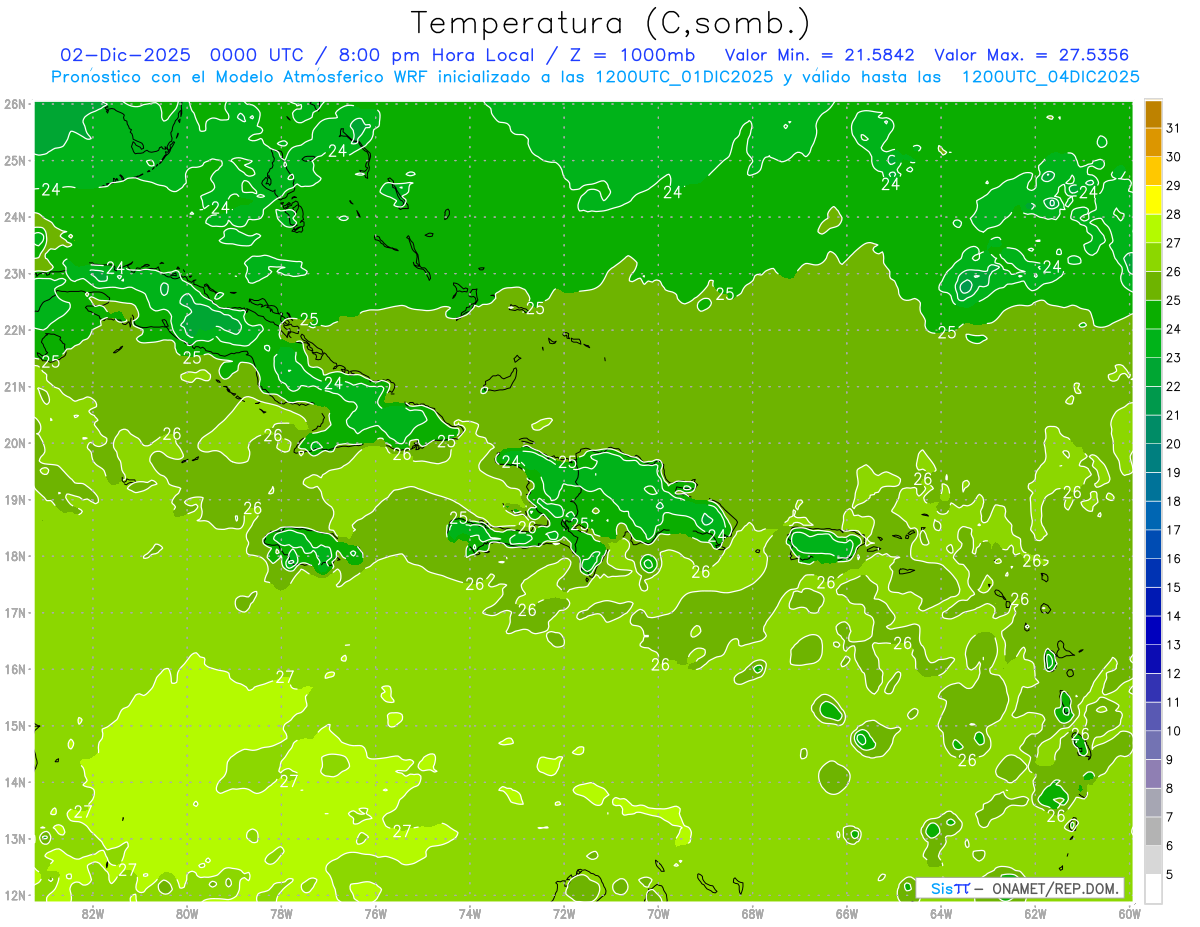Click the '76W' longitude axis label
1200x927 pixels.
click(375, 913)
